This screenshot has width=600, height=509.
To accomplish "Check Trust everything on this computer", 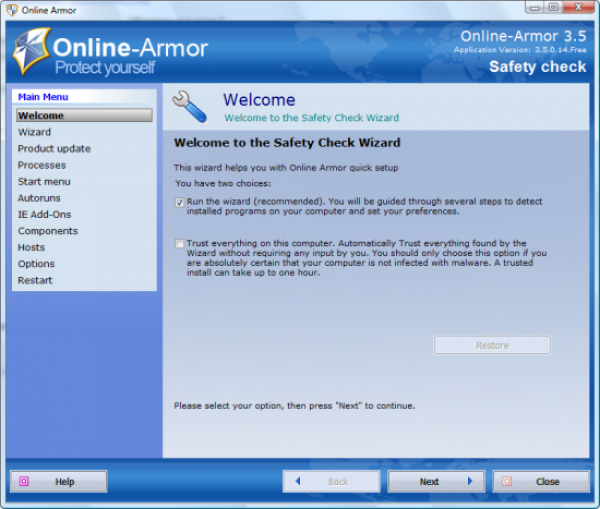I will [x=179, y=244].
